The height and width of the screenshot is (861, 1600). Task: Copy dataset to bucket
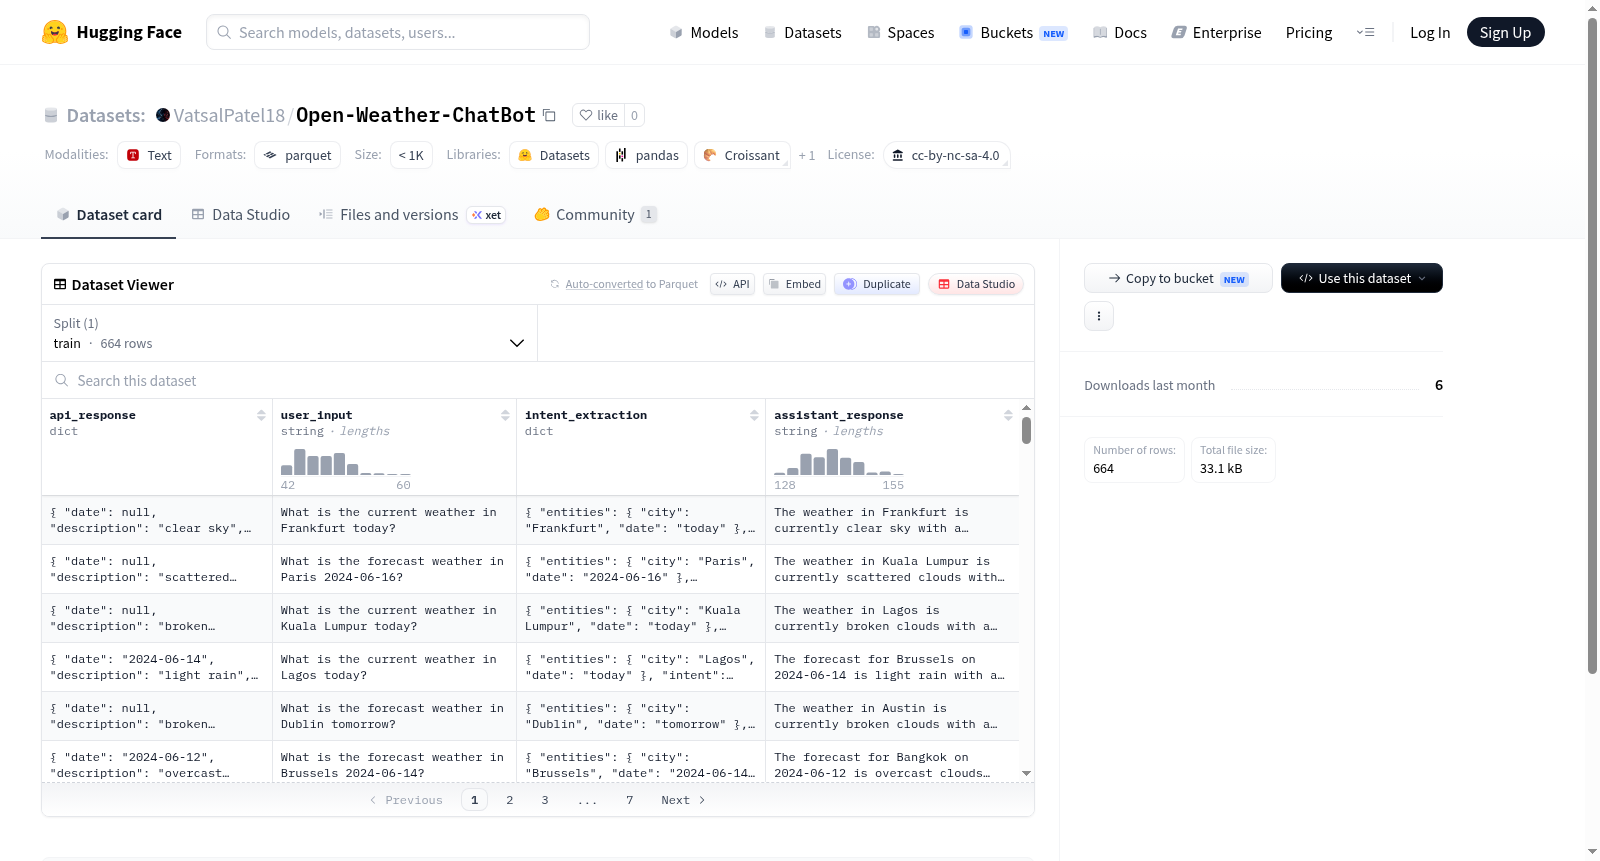pos(1178,278)
